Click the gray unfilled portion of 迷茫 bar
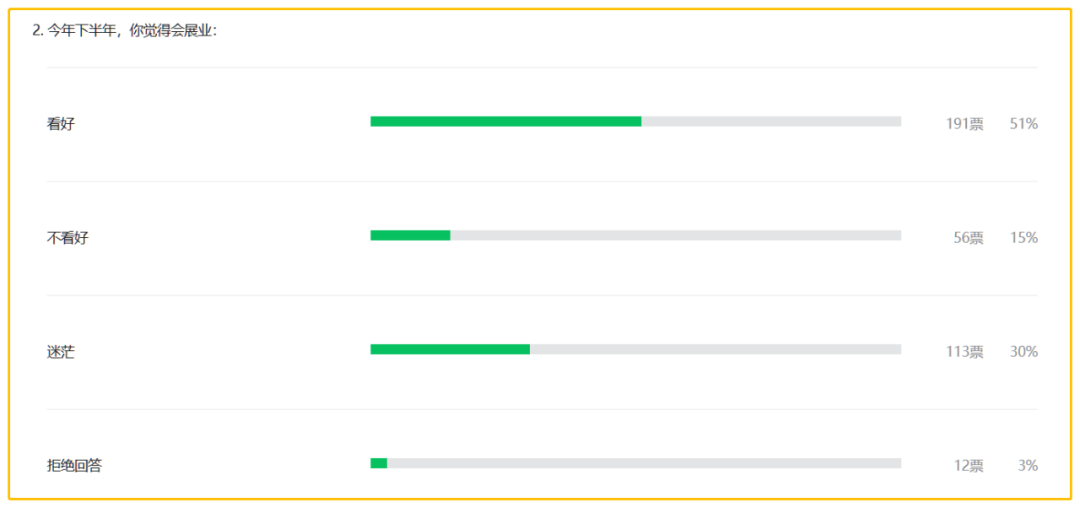This screenshot has height=508, width=1080. click(716, 349)
